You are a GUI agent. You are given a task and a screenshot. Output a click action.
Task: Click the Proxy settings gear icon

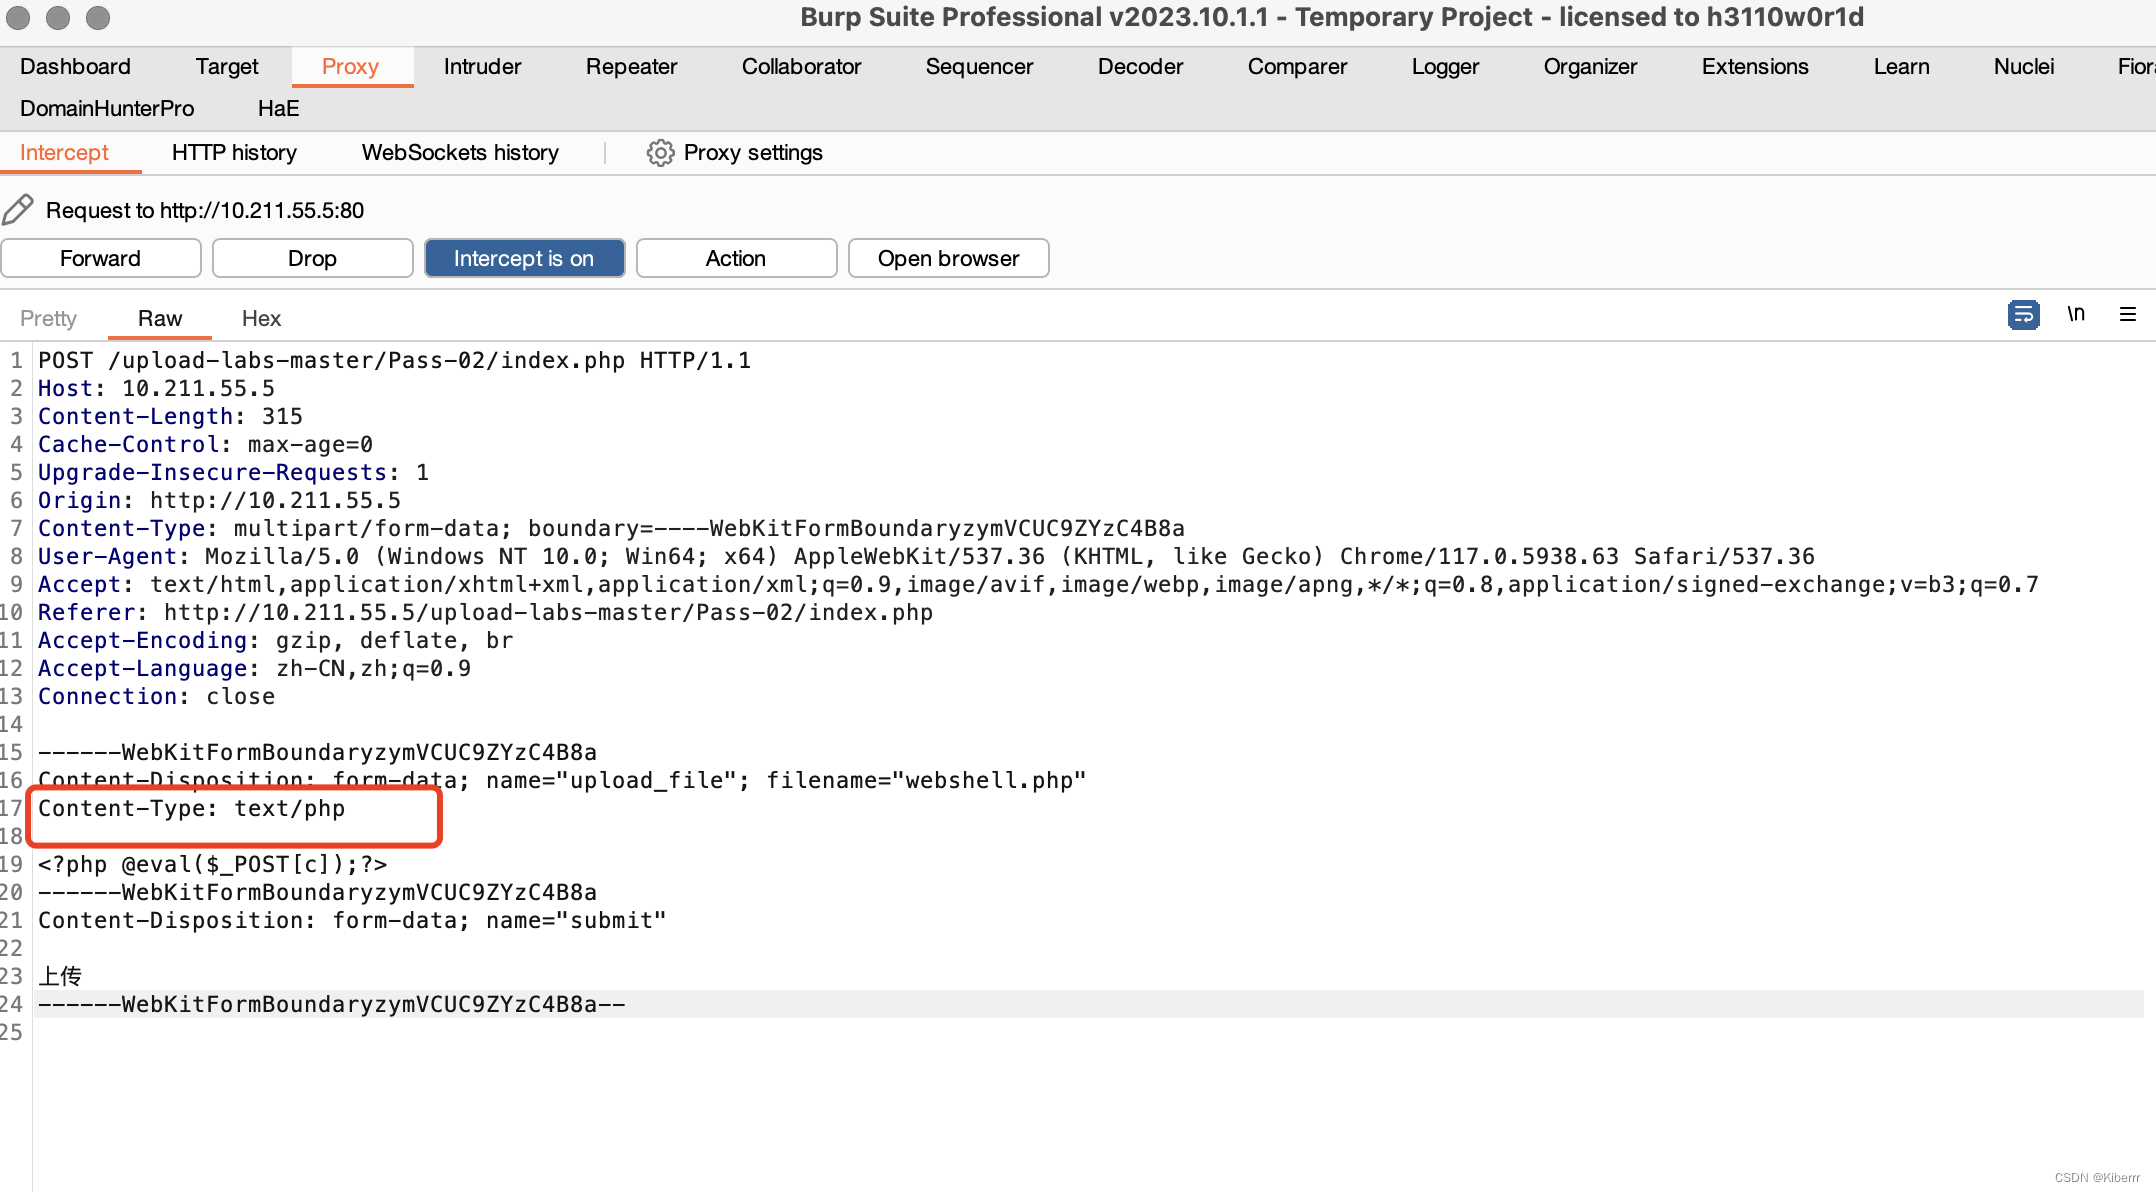660,153
